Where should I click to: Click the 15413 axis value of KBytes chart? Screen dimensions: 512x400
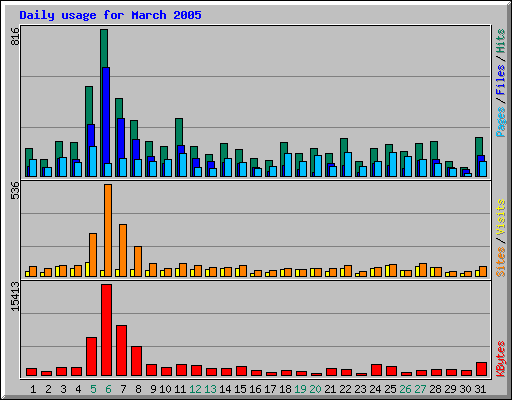click(x=15, y=297)
